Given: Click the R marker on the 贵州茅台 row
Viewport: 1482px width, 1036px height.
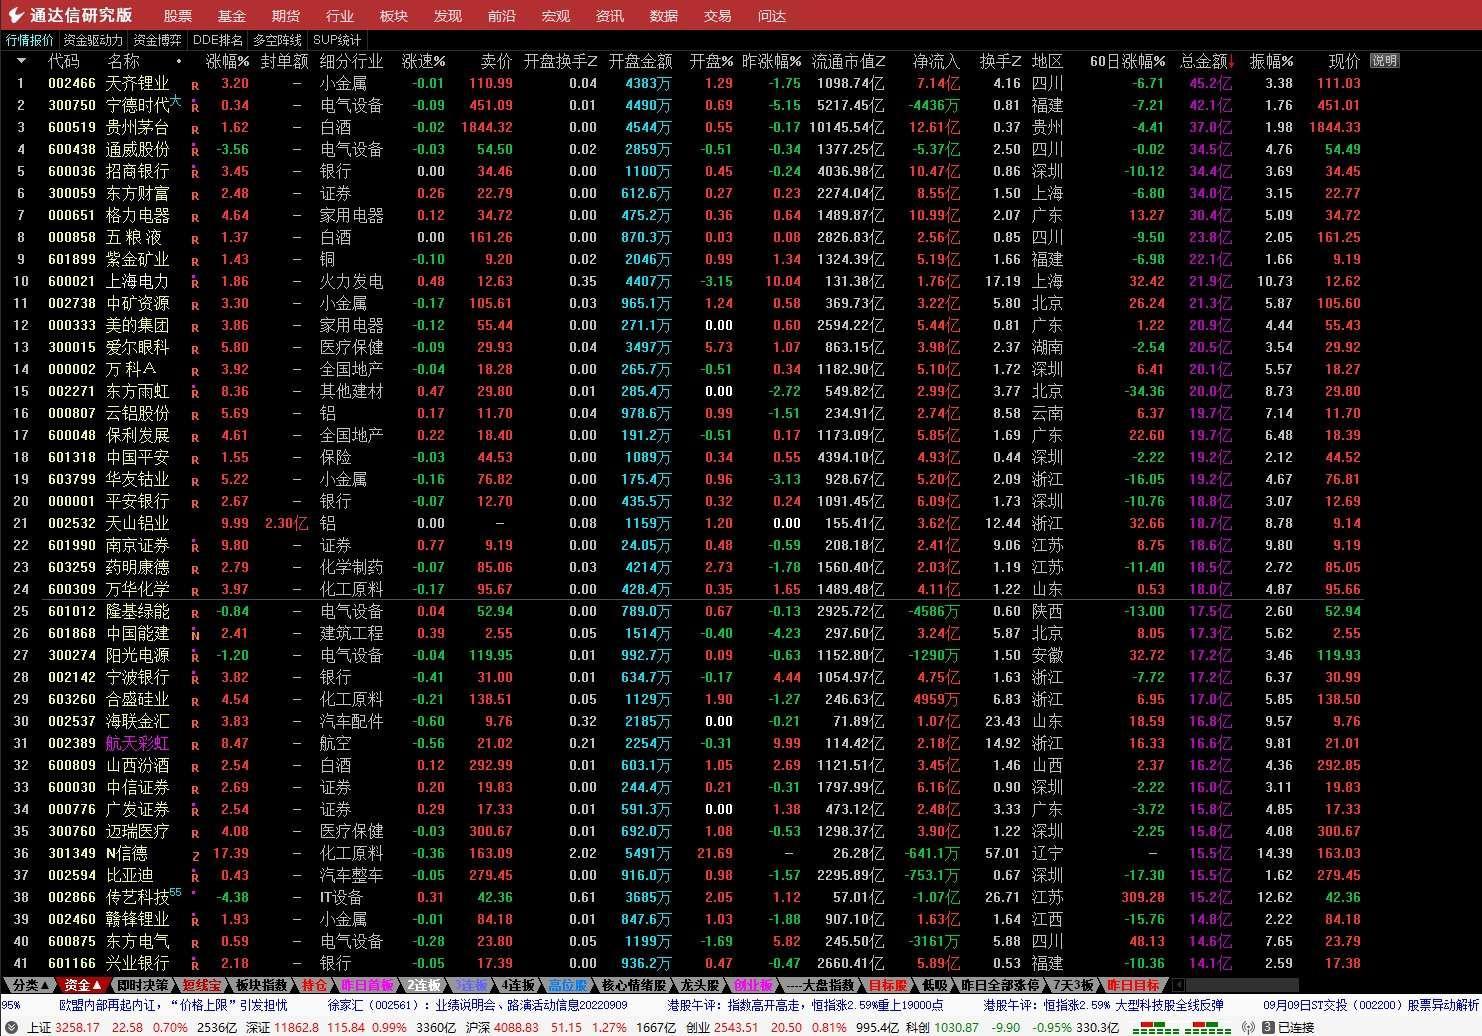Looking at the screenshot, I should tap(195, 129).
